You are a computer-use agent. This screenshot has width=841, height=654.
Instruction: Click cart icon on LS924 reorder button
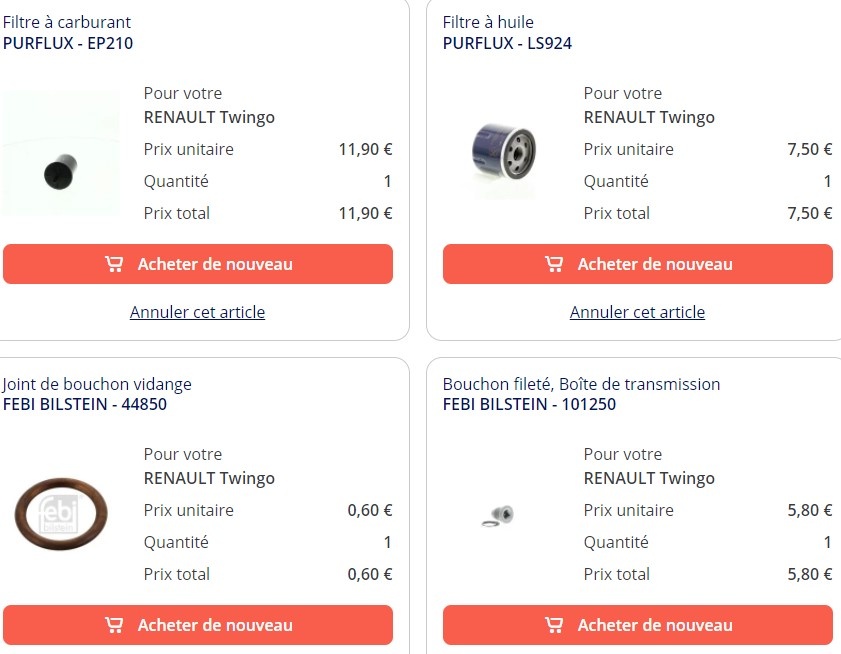(x=554, y=264)
